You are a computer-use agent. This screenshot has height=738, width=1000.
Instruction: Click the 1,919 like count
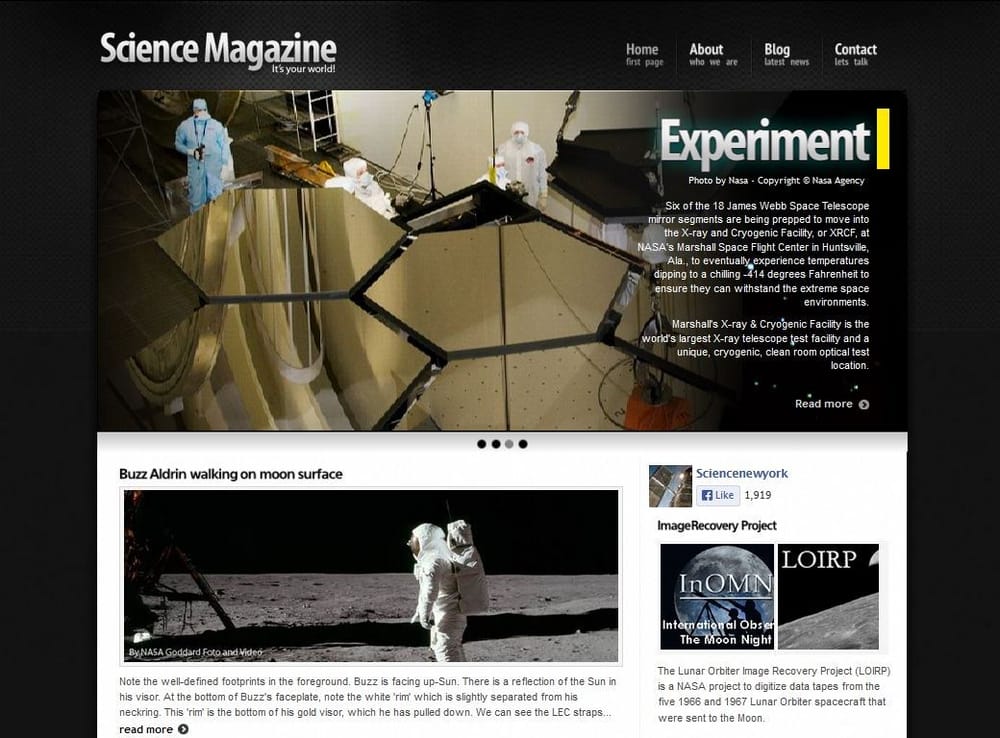pyautogui.click(x=758, y=495)
